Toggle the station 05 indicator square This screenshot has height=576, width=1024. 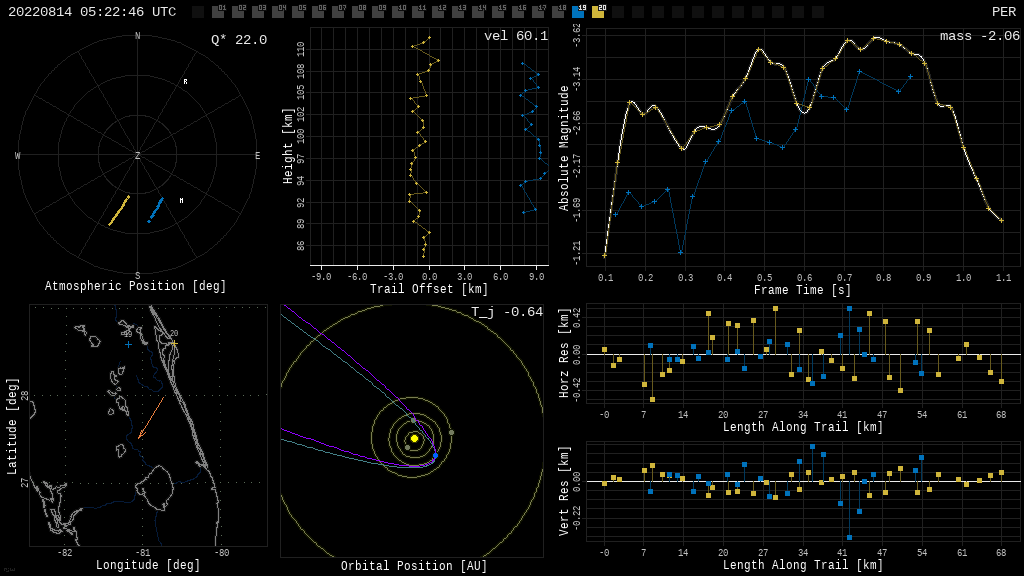(298, 12)
